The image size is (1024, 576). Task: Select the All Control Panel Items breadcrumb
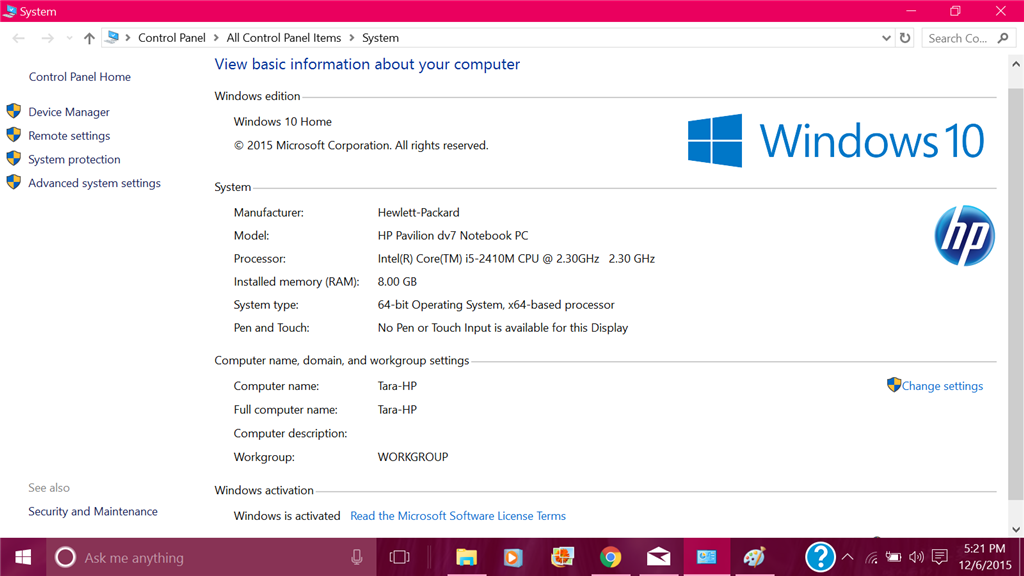click(x=283, y=38)
